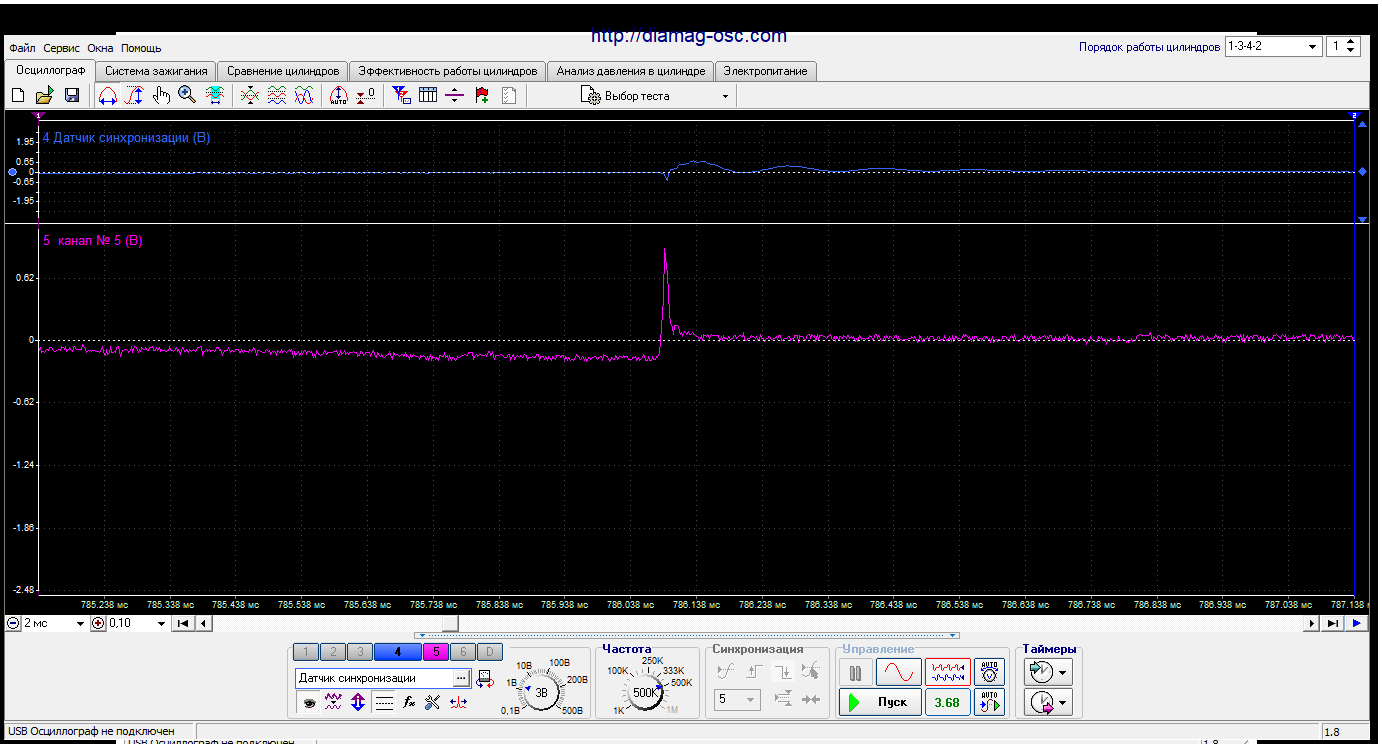Select the magenta channel 5 button
Viewport: 1382px width, 744px height.
pyautogui.click(x=436, y=652)
